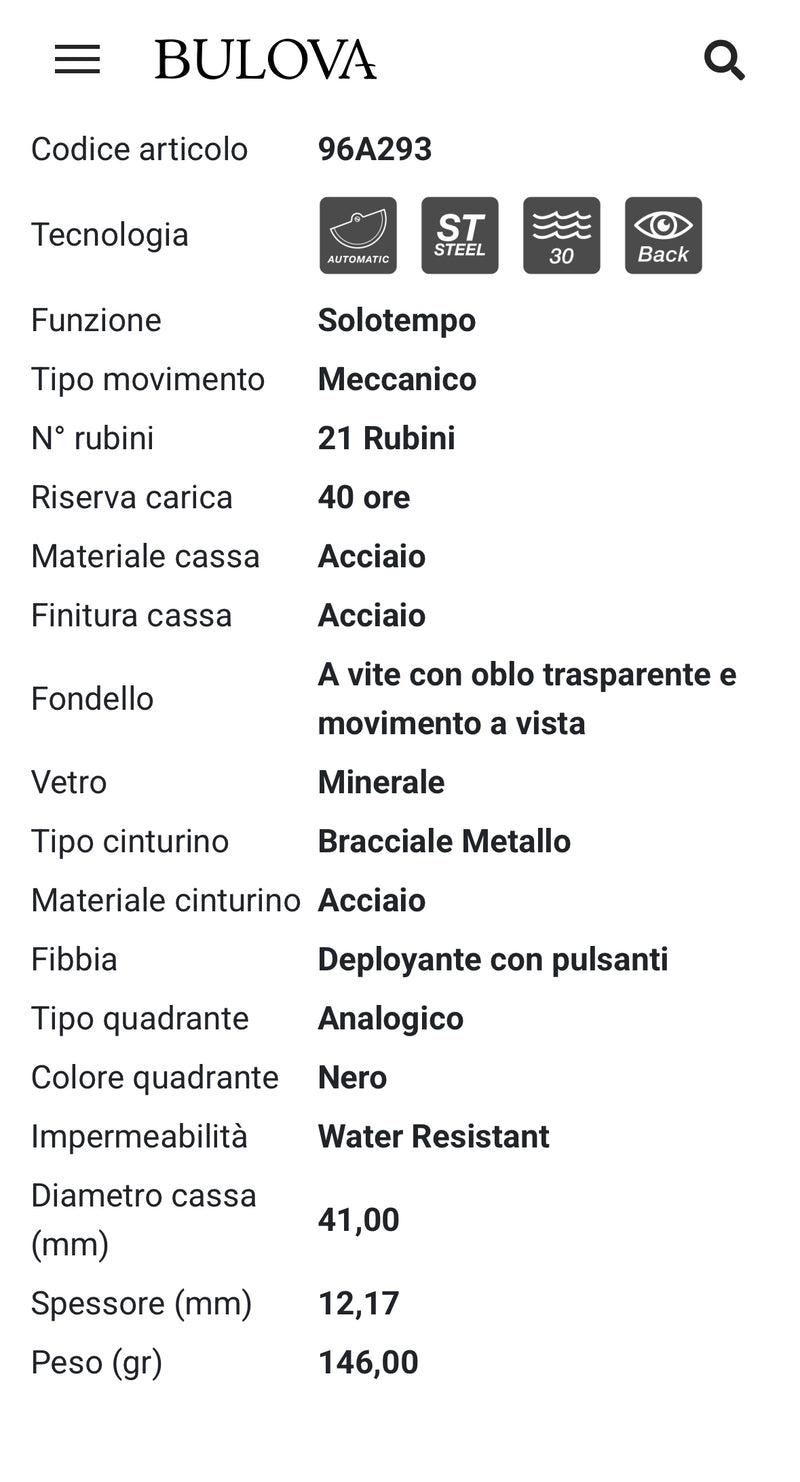
Task: Click the Water Resistant value
Action: click(434, 1136)
